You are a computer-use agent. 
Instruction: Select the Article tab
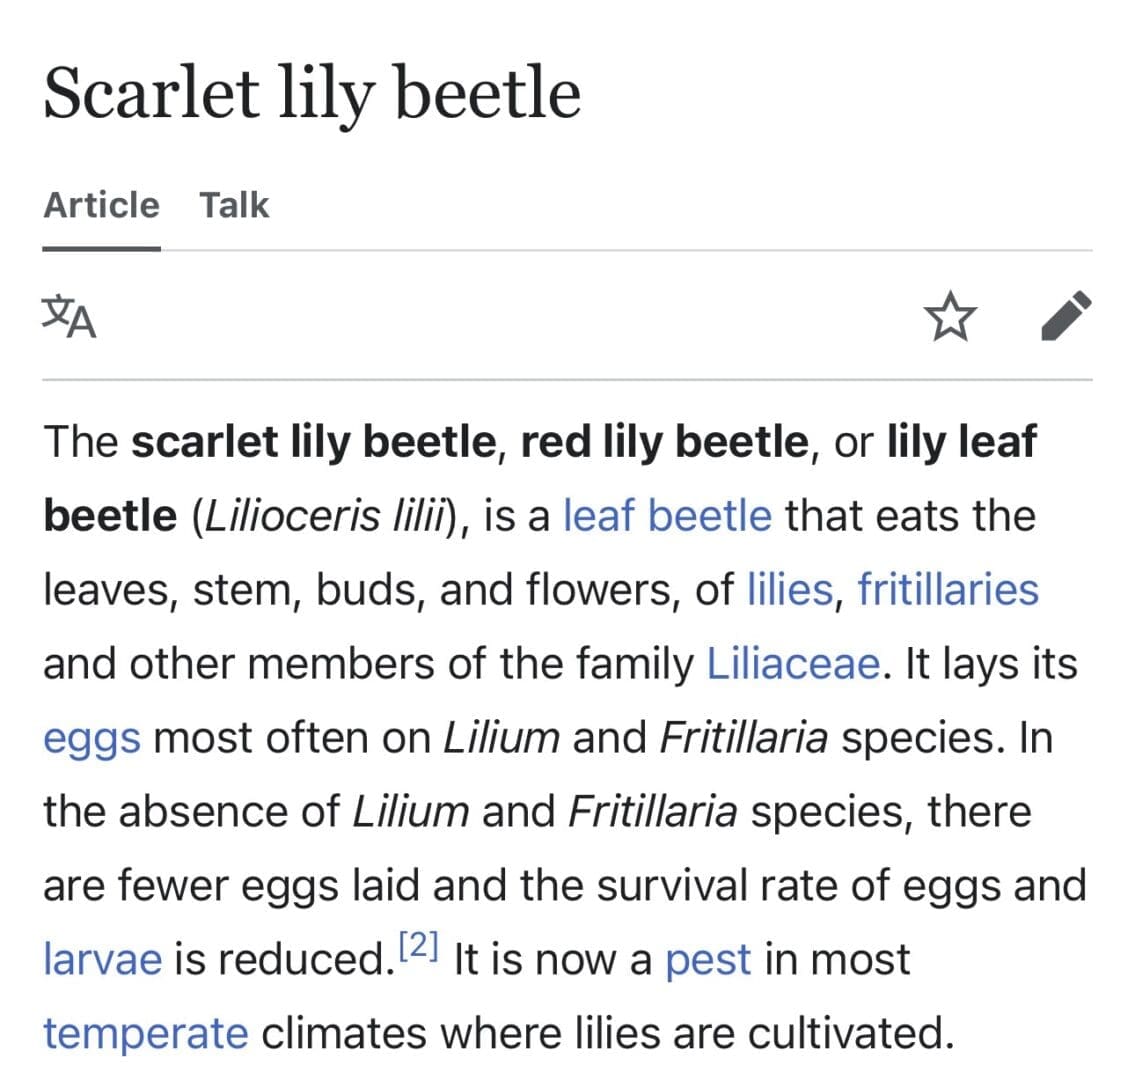[x=100, y=204]
